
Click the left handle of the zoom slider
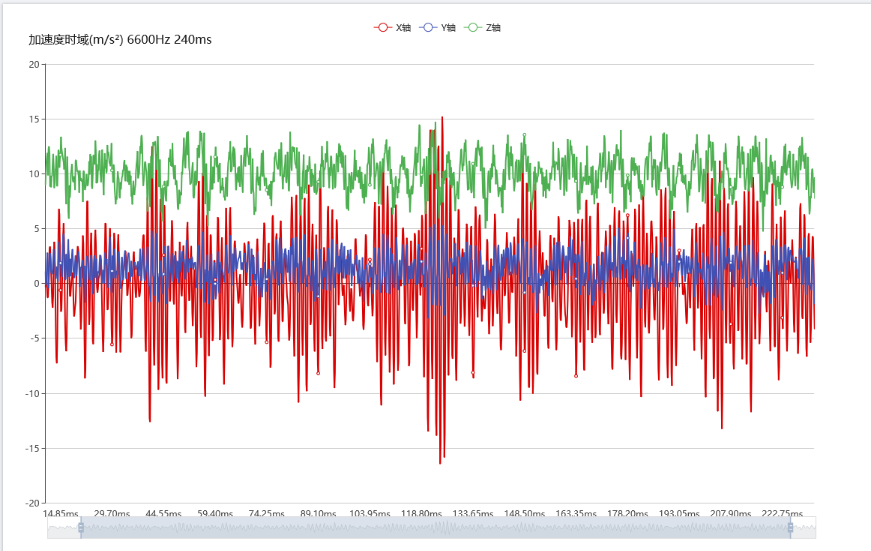coord(81,527)
